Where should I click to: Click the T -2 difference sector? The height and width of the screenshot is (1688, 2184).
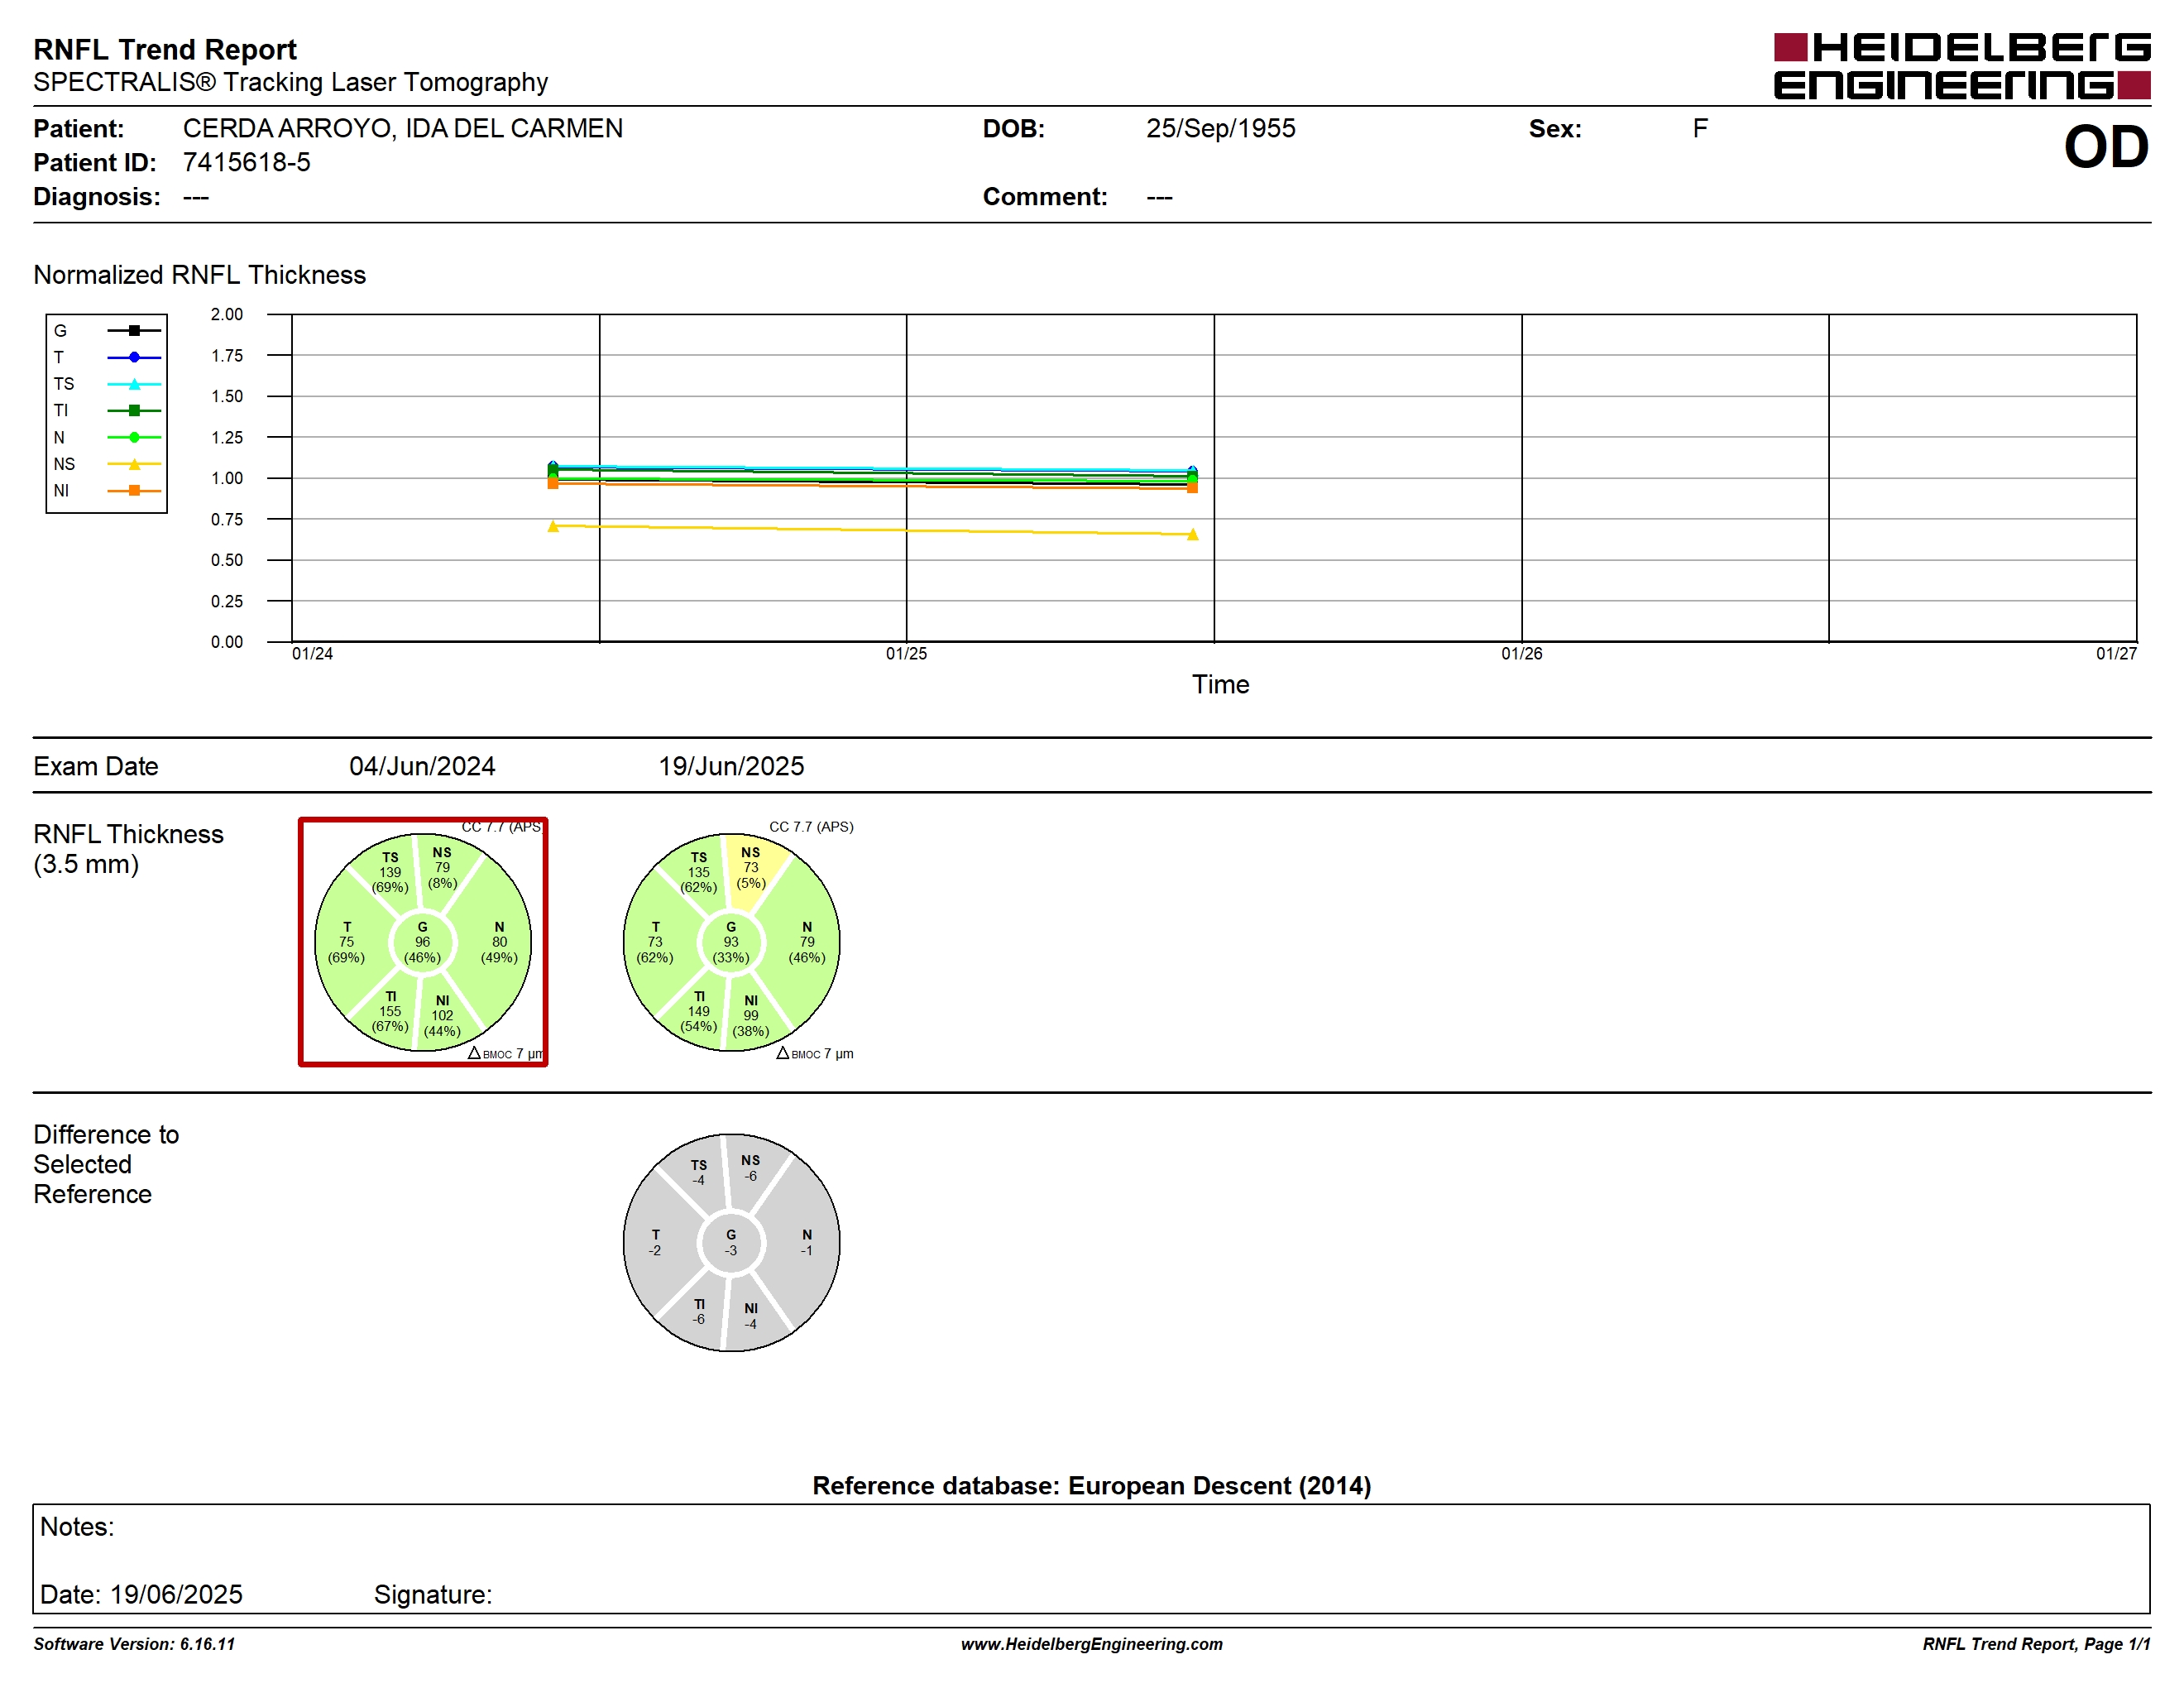tap(655, 1243)
